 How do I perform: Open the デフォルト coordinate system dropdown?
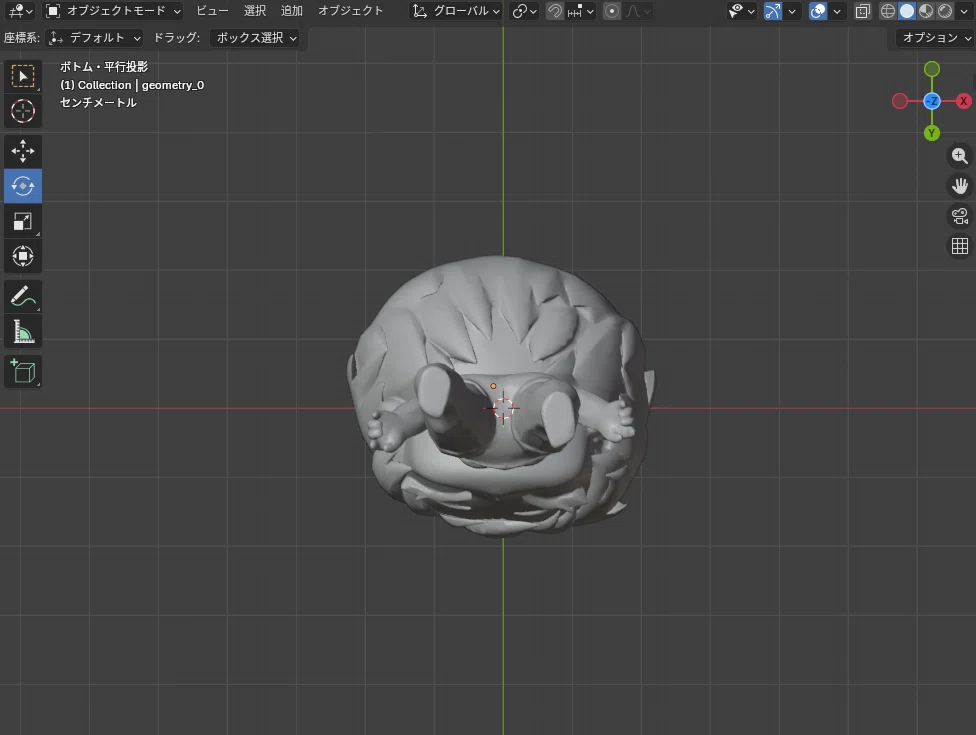coord(95,38)
